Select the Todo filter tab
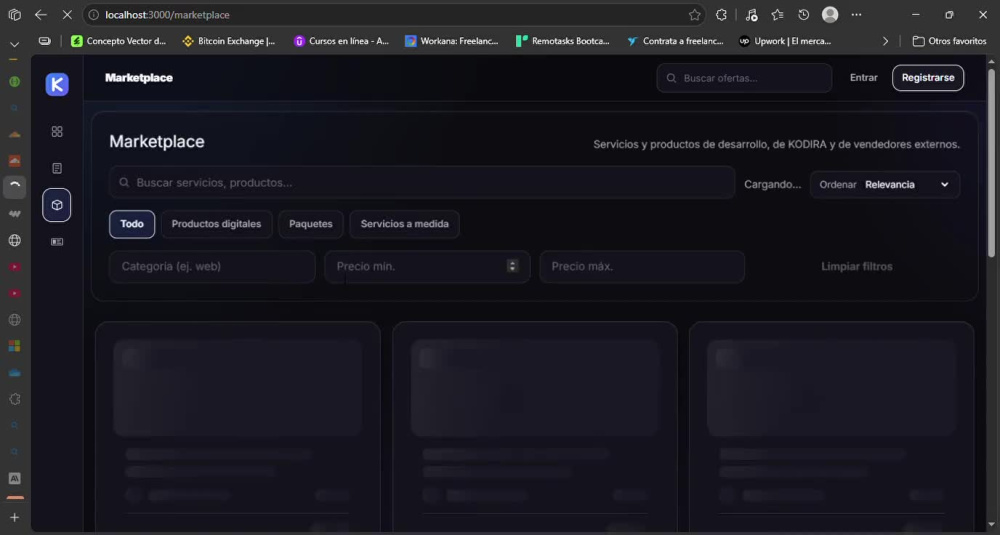Screen dimensions: 1000x535 (132, 224)
